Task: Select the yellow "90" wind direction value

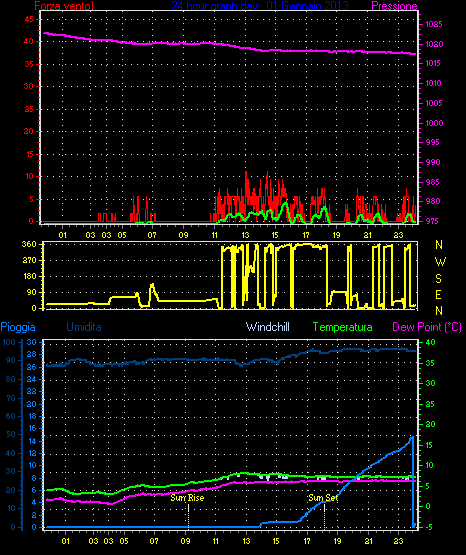Action: pyautogui.click(x=32, y=292)
